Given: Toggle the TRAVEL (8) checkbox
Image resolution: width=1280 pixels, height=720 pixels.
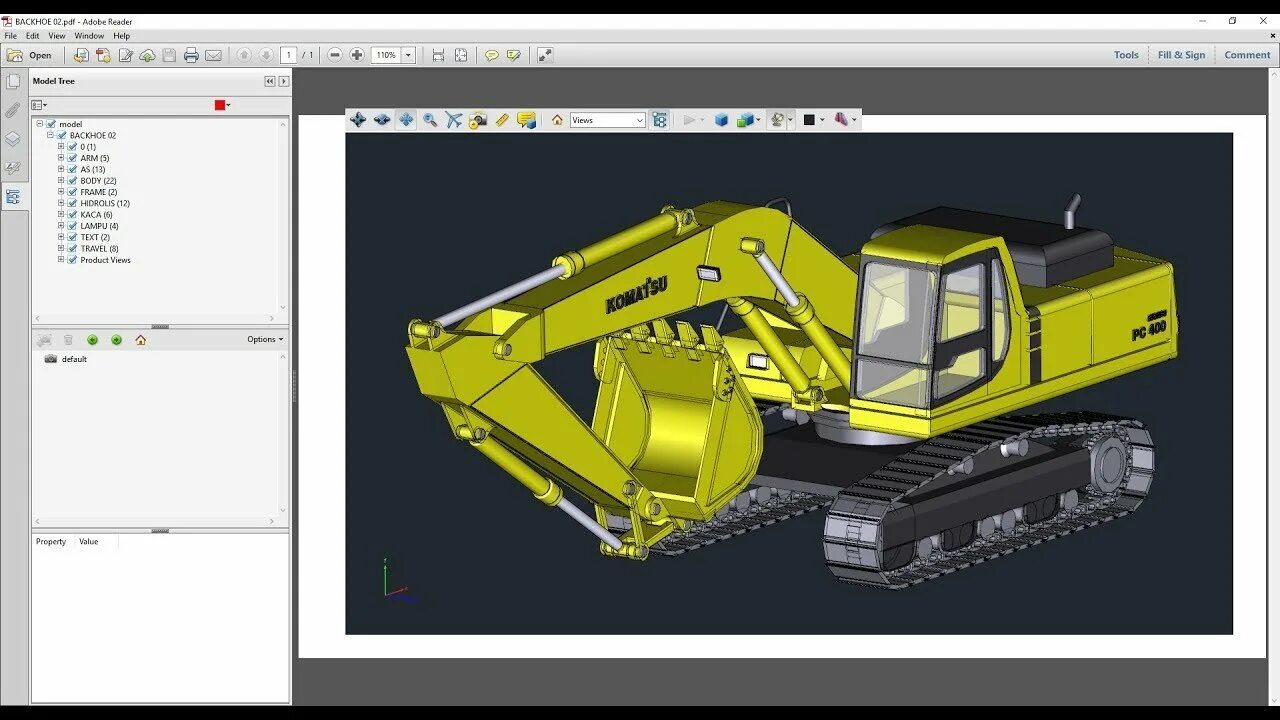Looking at the screenshot, I should [x=72, y=248].
